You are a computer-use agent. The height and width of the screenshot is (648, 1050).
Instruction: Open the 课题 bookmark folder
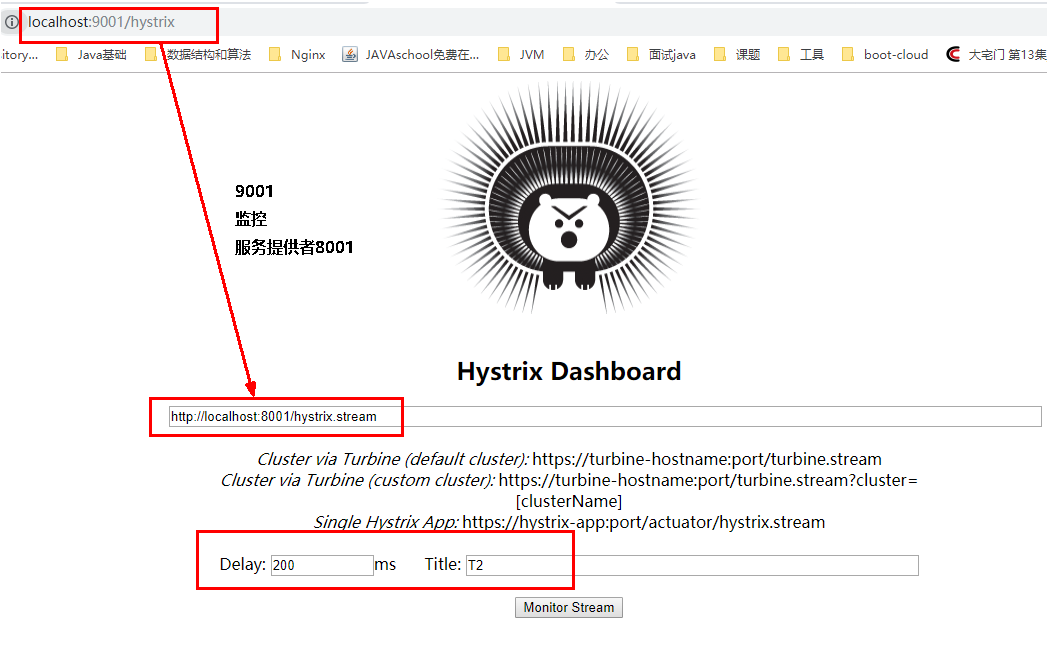pyautogui.click(x=737, y=54)
